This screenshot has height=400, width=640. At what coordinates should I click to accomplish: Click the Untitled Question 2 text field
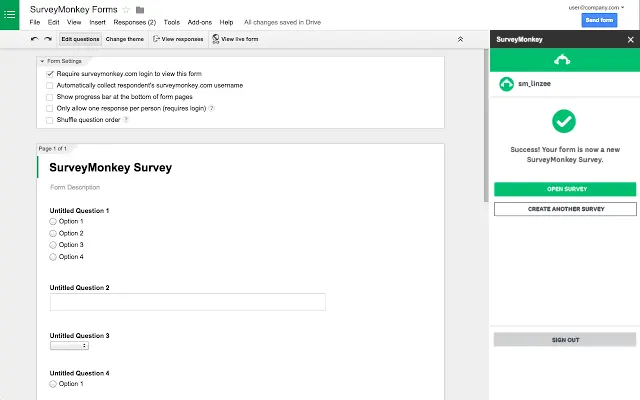[x=188, y=302]
